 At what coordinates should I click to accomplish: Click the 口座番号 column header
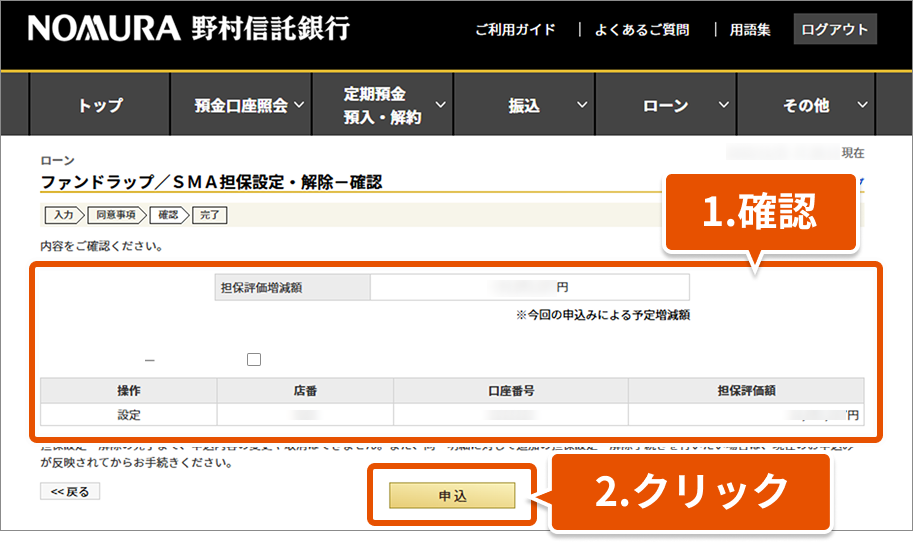511,390
